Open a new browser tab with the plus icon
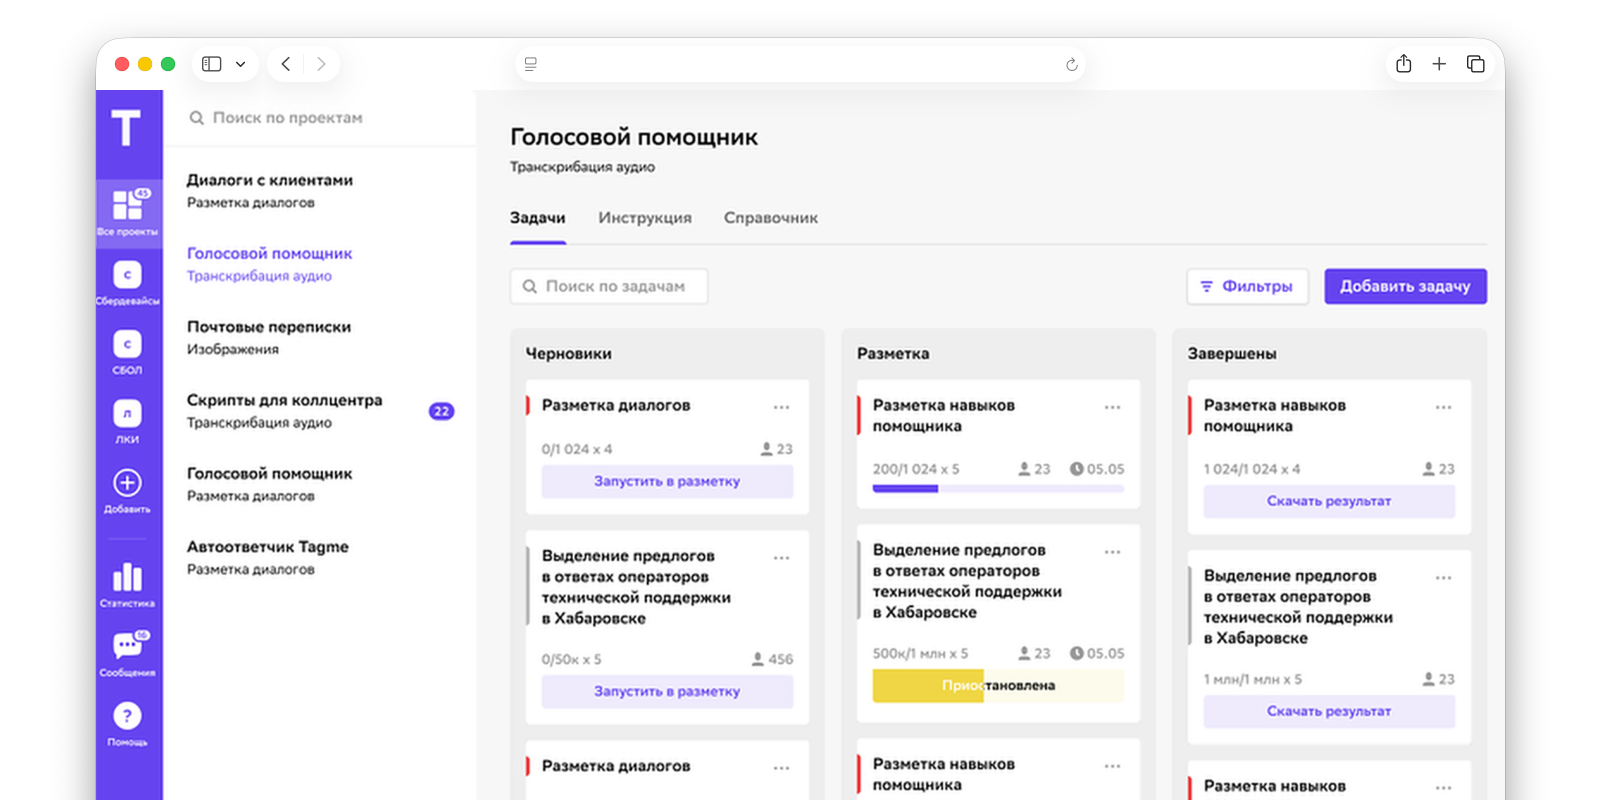Screen dimensions: 1600x800 (1439, 64)
